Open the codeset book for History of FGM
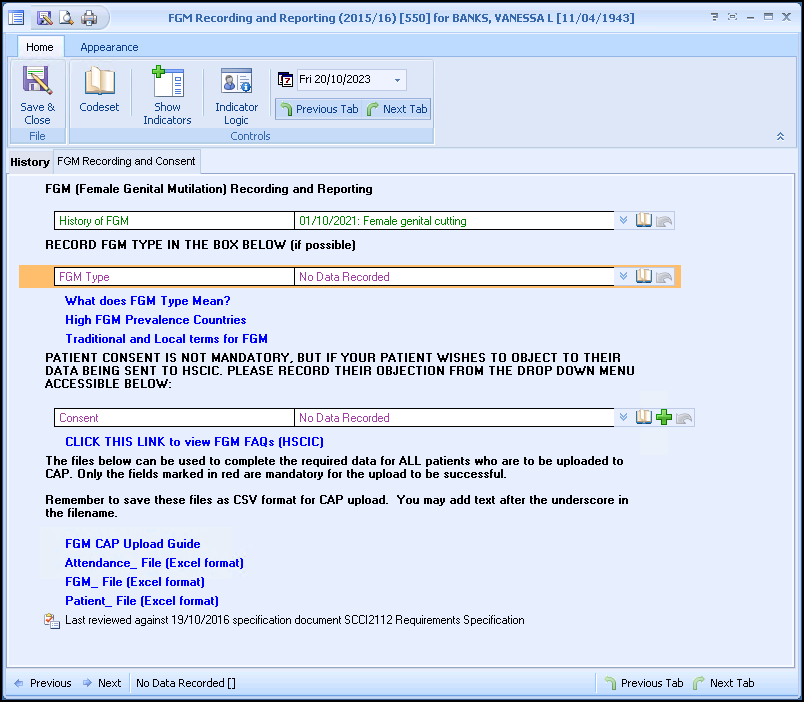 pos(644,220)
